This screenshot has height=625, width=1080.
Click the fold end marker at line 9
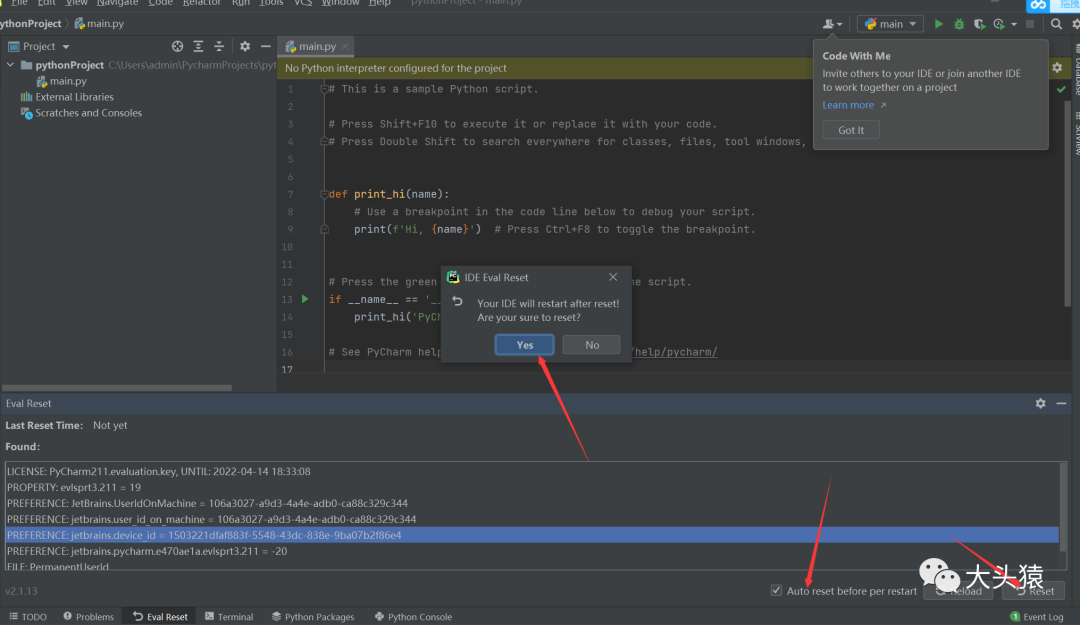(324, 229)
